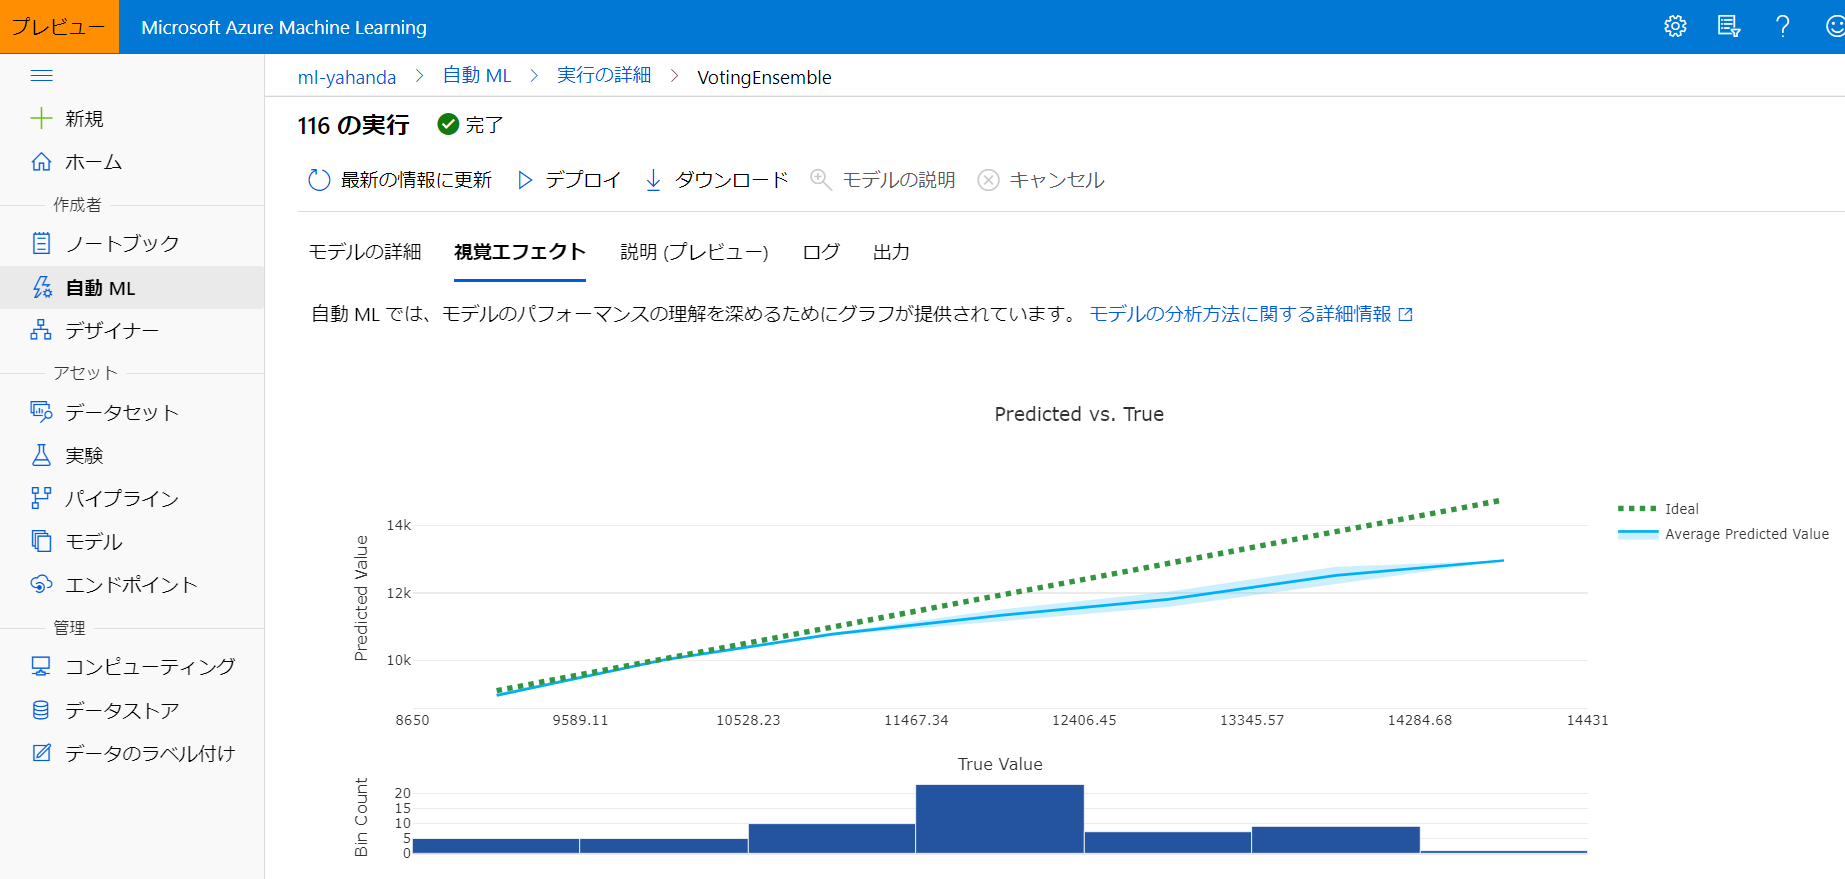This screenshot has width=1845, height=879.
Task: Open the help question mark icon
Action: (x=1782, y=27)
